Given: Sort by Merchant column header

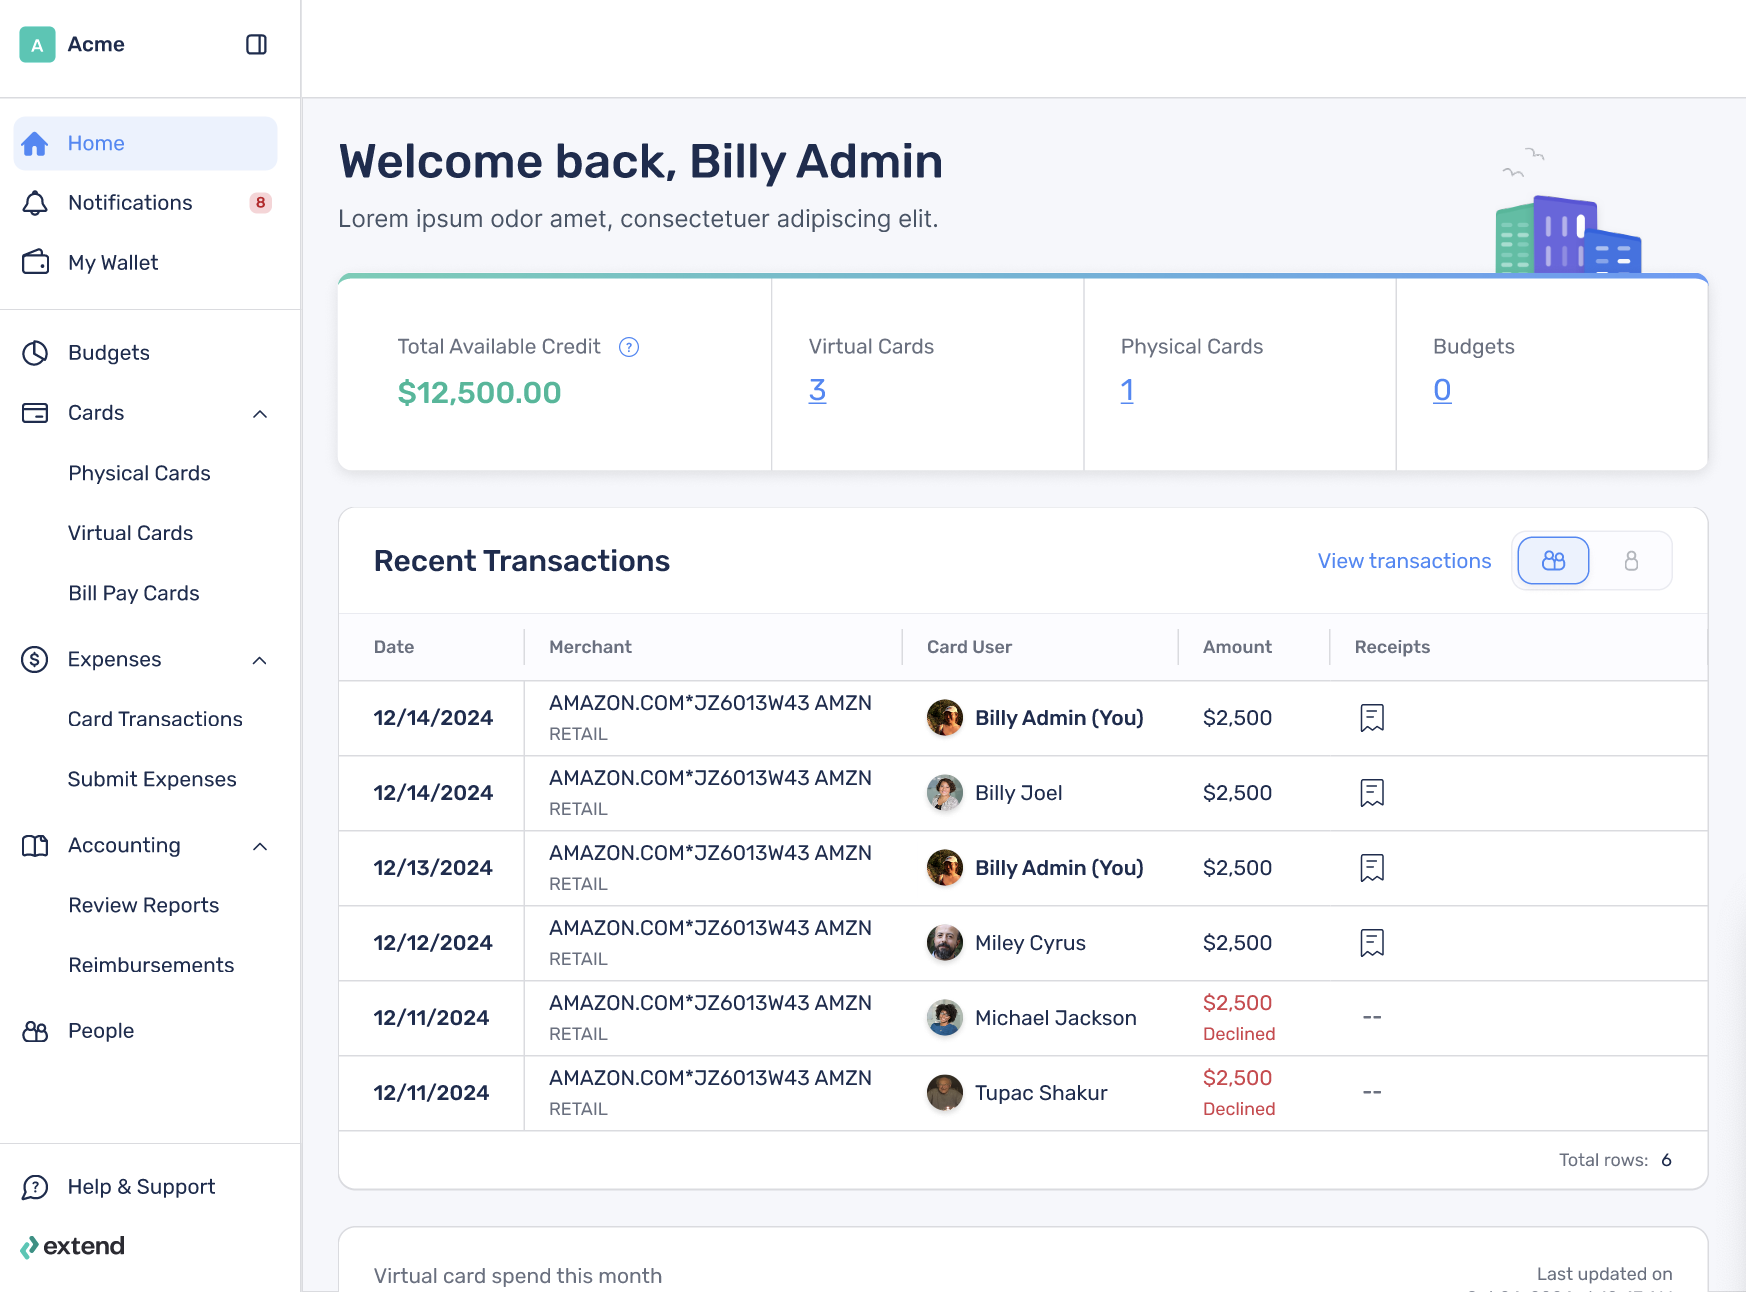Looking at the screenshot, I should (x=590, y=647).
